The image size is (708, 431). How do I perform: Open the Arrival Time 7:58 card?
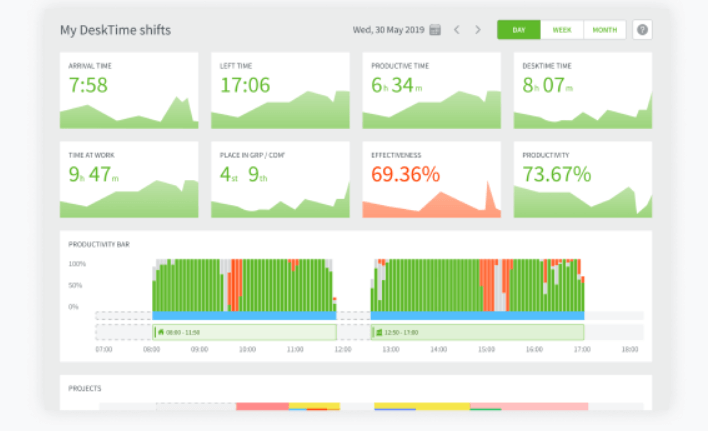pyautogui.click(x=129, y=90)
